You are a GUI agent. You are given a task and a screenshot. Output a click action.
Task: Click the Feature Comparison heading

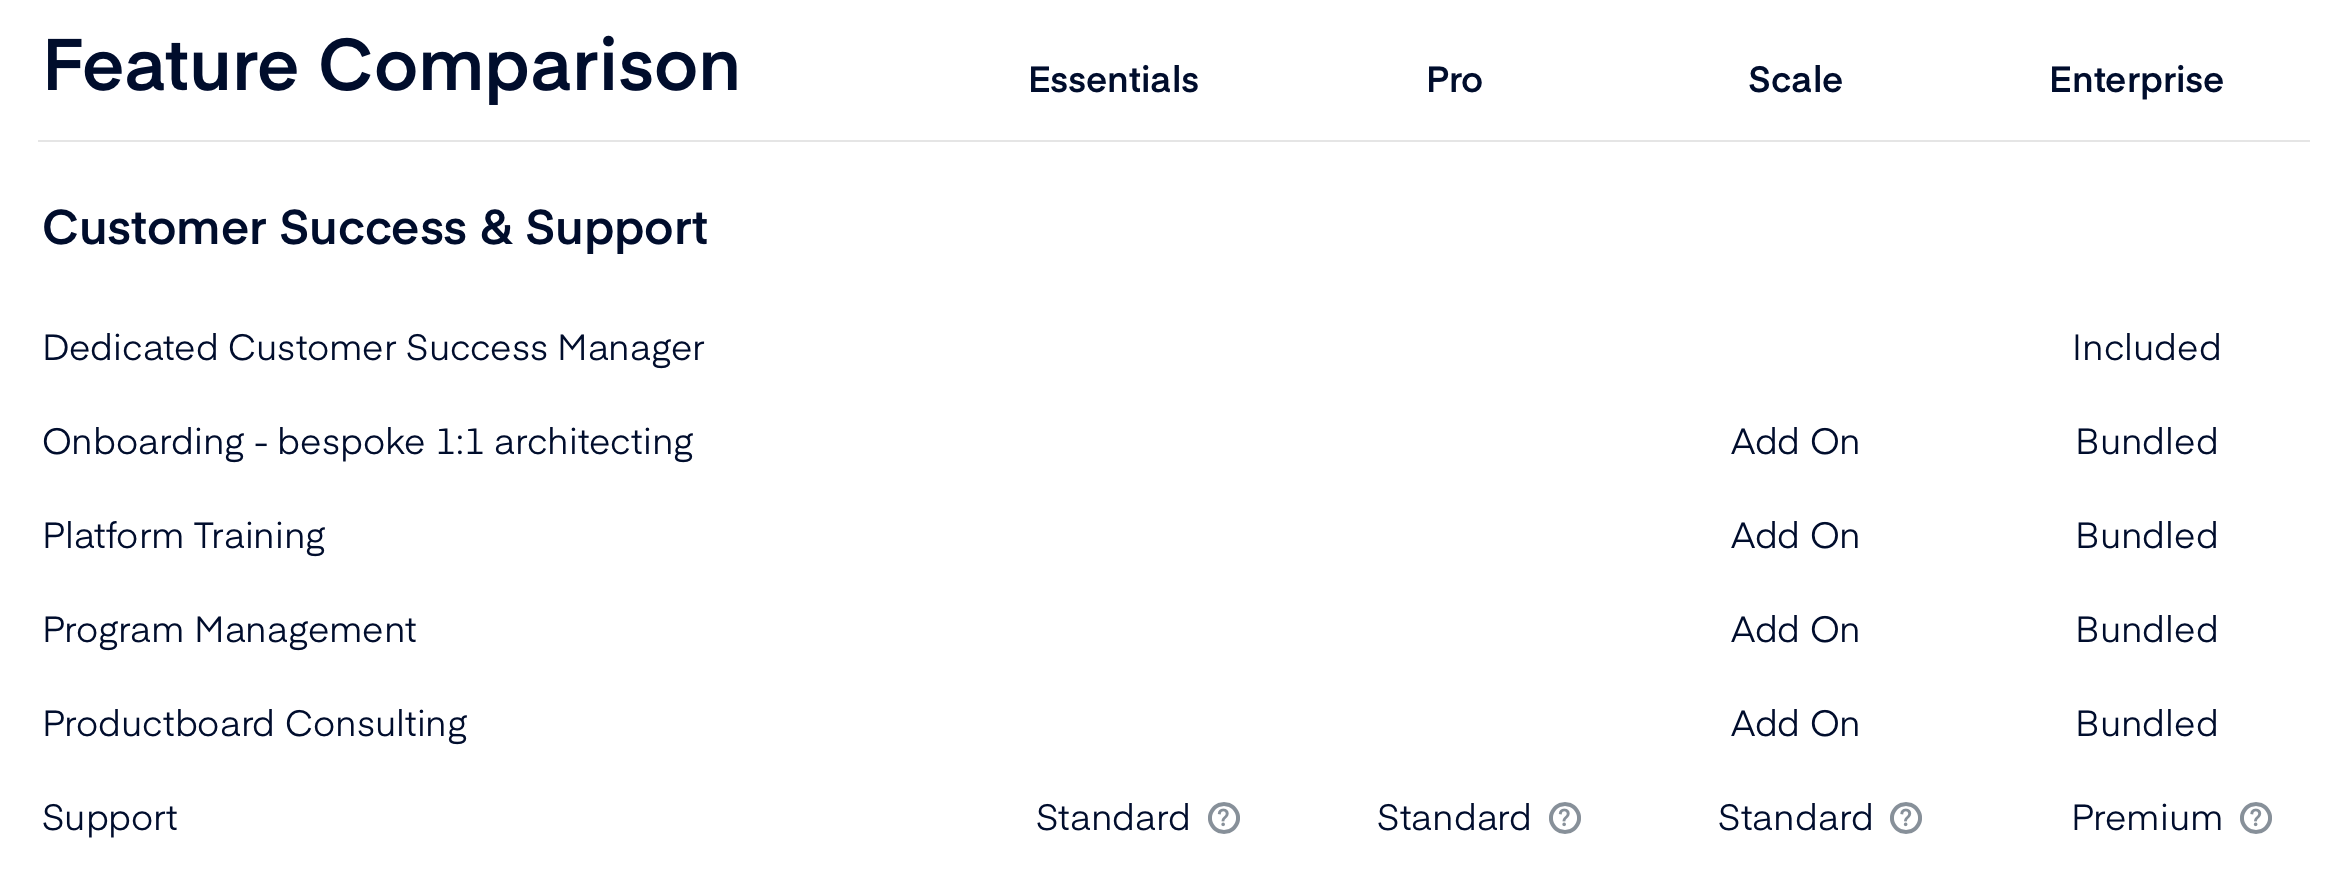click(392, 65)
